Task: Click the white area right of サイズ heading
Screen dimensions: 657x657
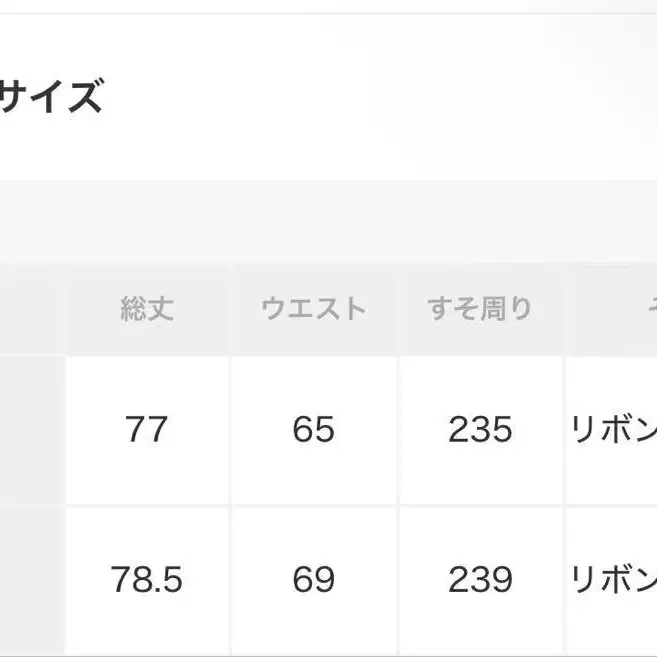Action: coord(380,98)
